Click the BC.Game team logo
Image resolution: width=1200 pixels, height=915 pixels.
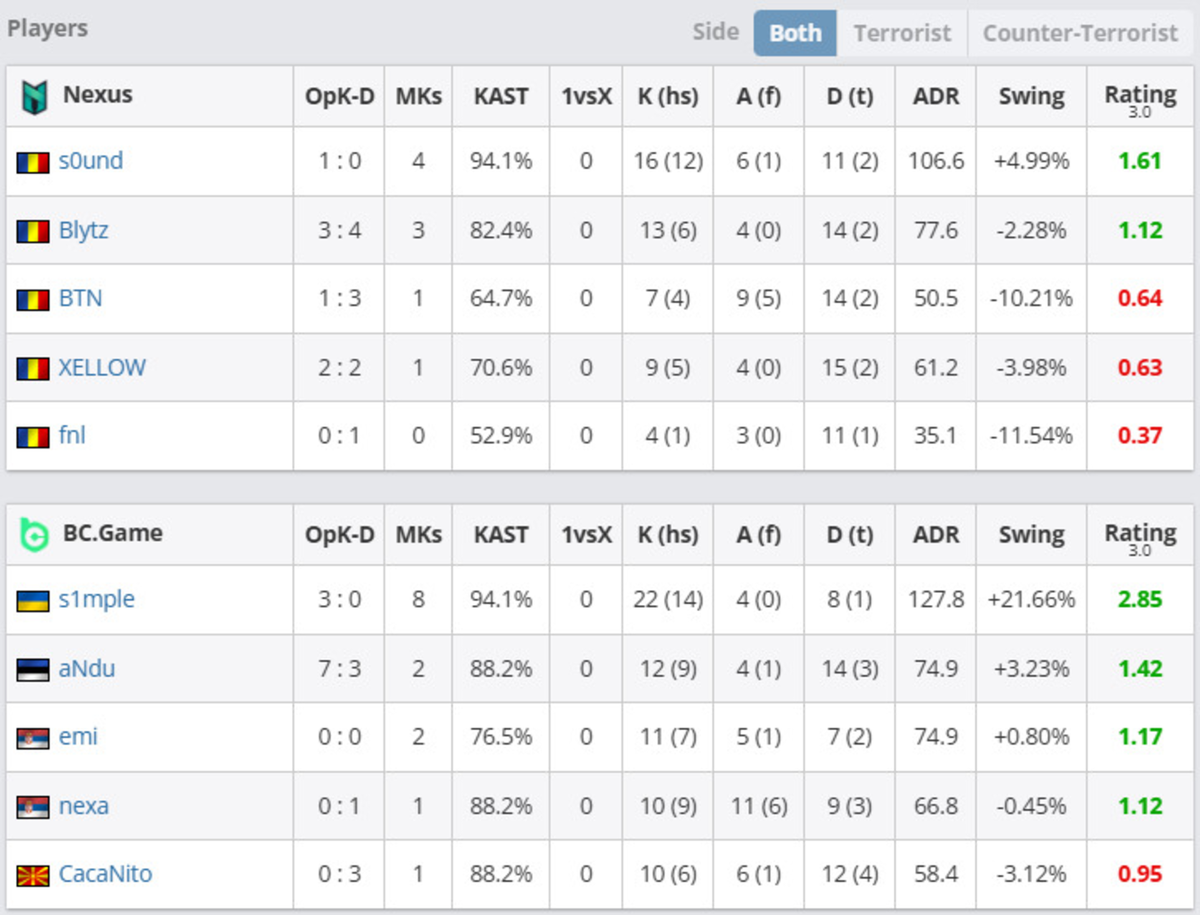34,533
